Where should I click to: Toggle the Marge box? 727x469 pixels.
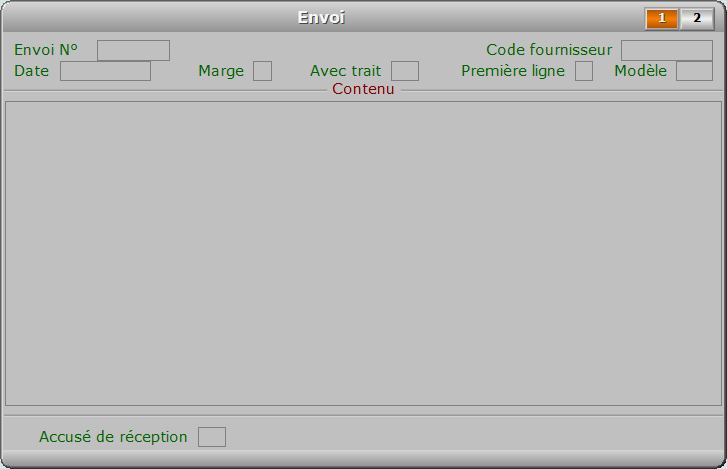pos(262,71)
